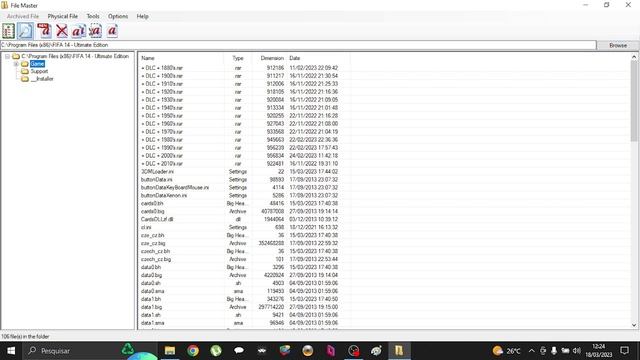Screen dimensions: 640x360
Task: Open the Windows Start menu
Action: pyautogui.click(x=11, y=351)
